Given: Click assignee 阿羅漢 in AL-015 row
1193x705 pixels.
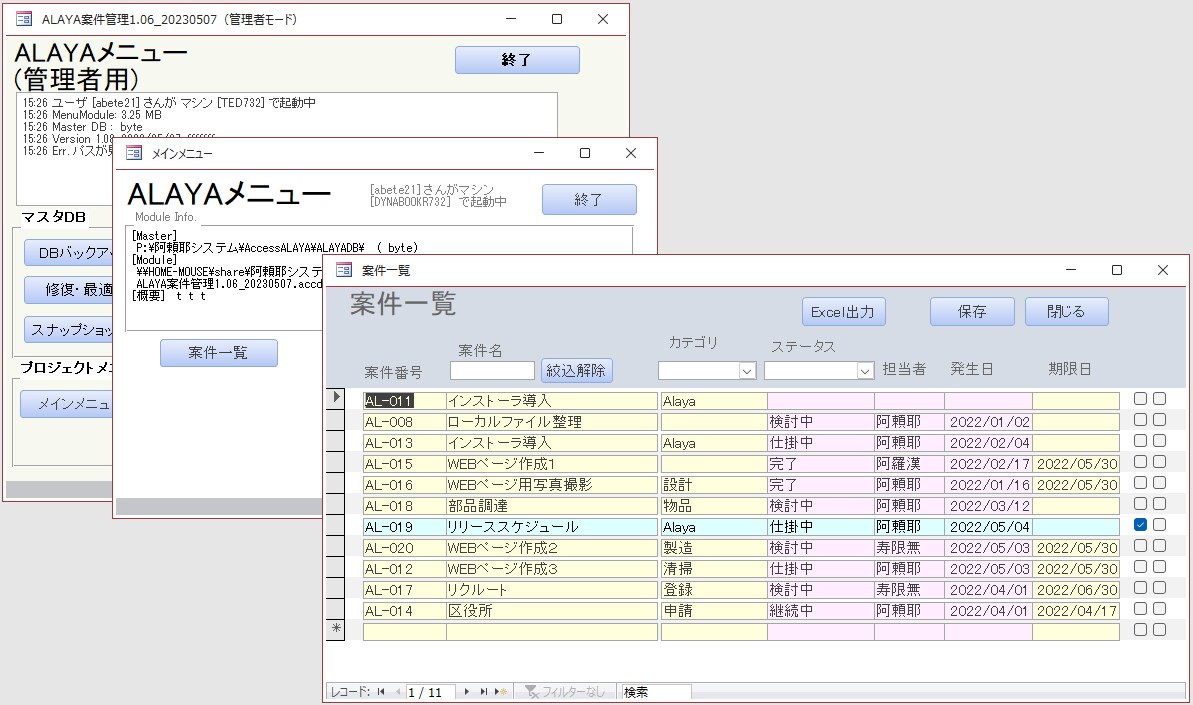Looking at the screenshot, I should pyautogui.click(x=909, y=464).
